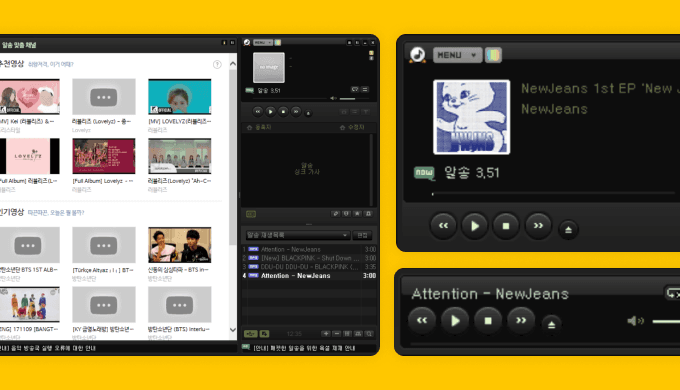The width and height of the screenshot is (680, 390).
Task: Click the eject/open file button in large player
Action: [568, 229]
